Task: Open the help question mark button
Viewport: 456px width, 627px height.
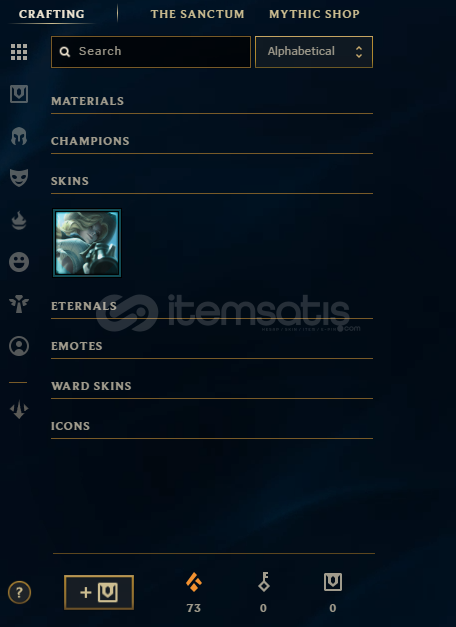Action: 19,592
